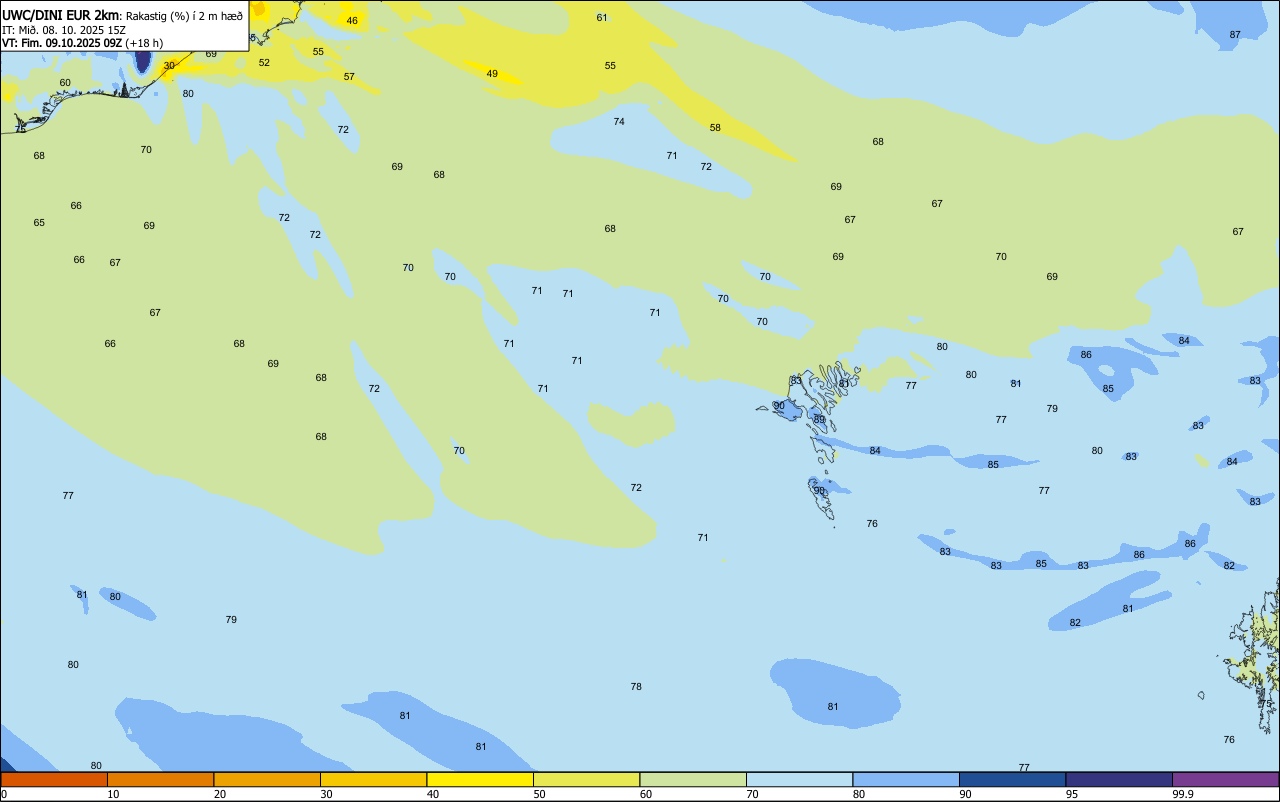1280x802 pixels.
Task: Click the 50–60 yellow-green legend swatch
Action: point(586,779)
